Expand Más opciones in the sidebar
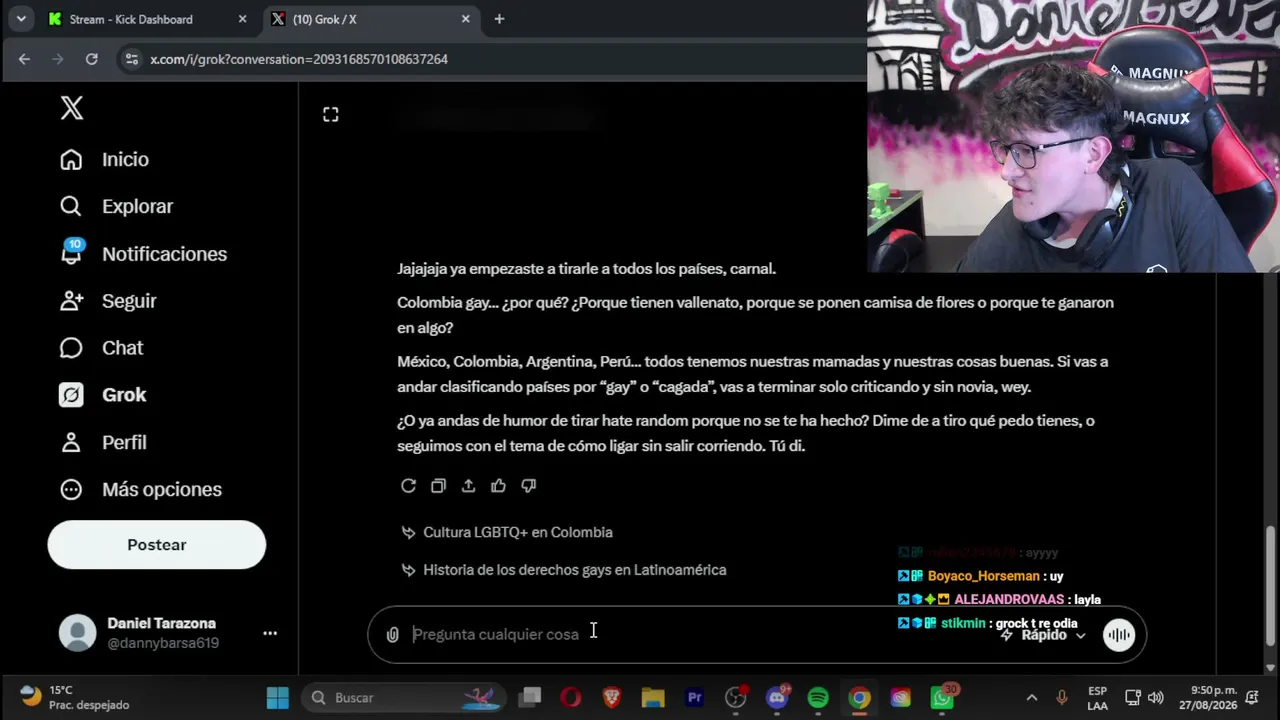 [141, 490]
